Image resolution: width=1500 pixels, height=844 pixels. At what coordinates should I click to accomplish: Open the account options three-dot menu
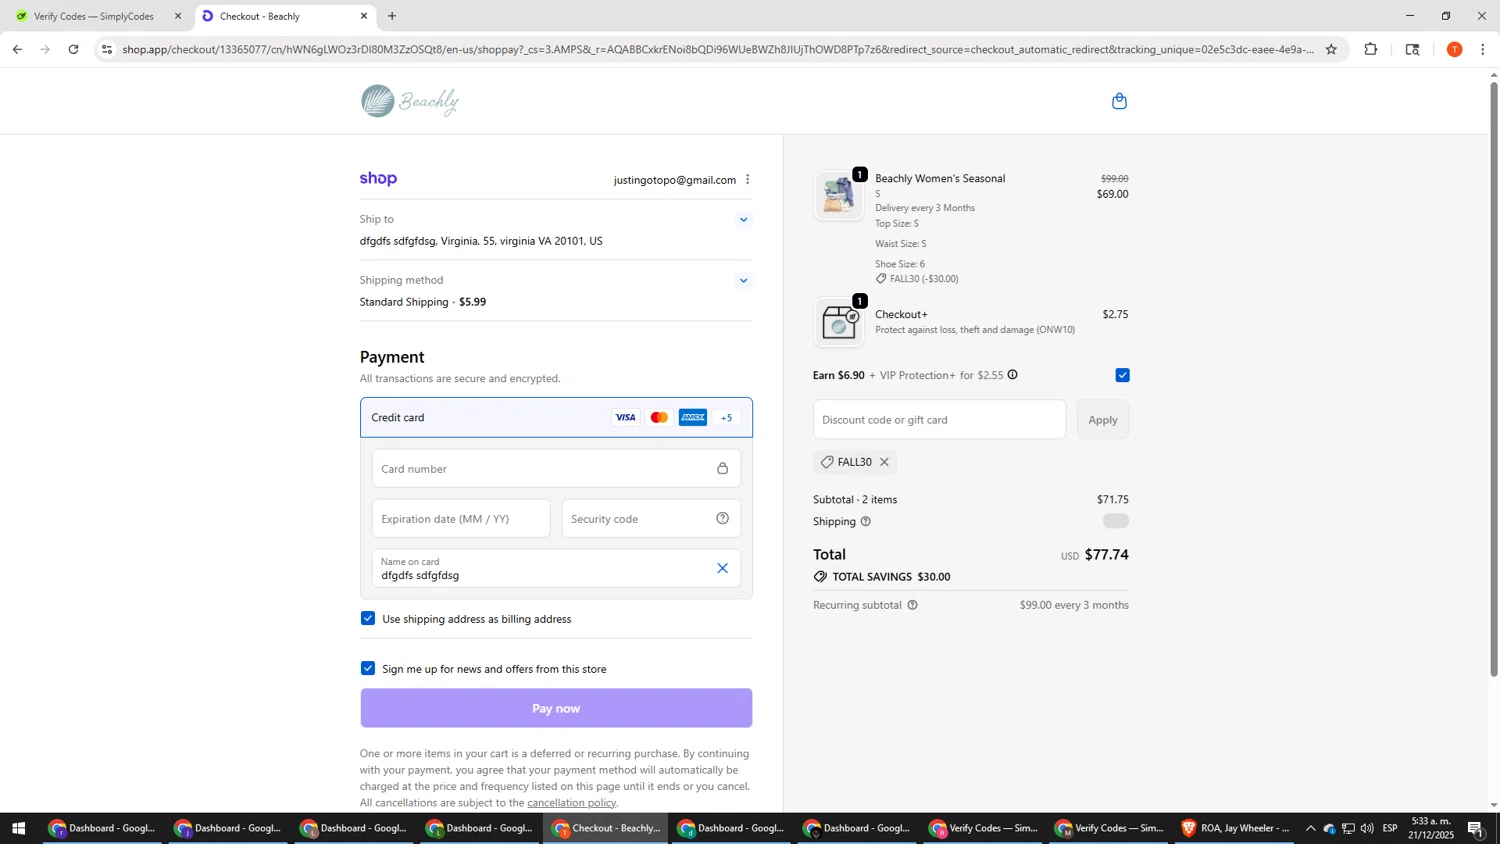point(747,180)
